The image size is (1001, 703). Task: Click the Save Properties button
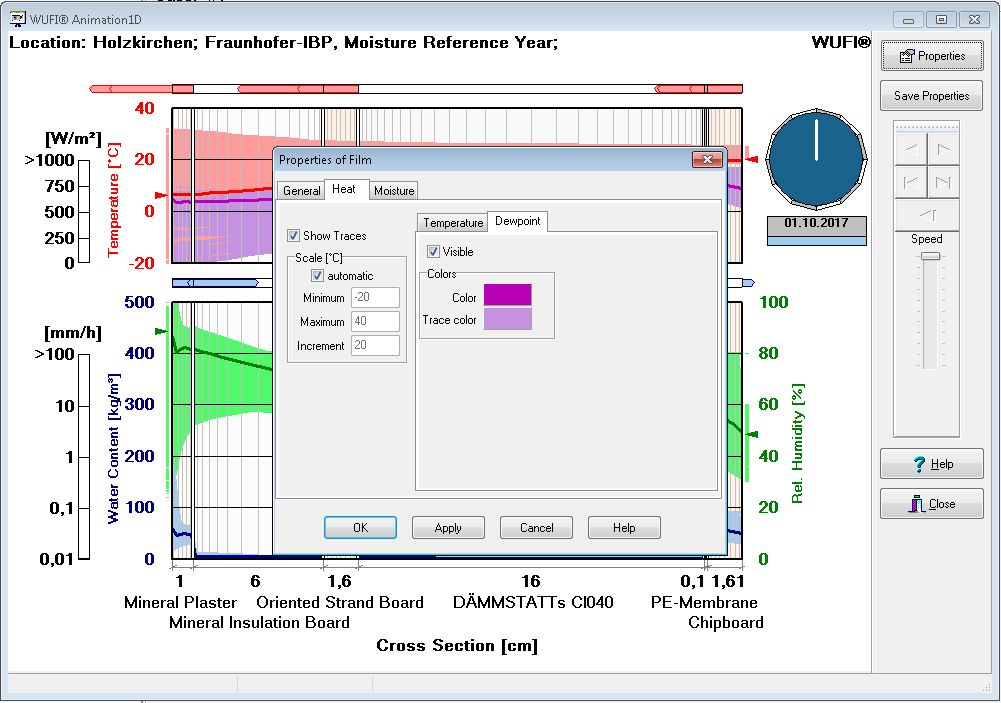click(x=931, y=96)
